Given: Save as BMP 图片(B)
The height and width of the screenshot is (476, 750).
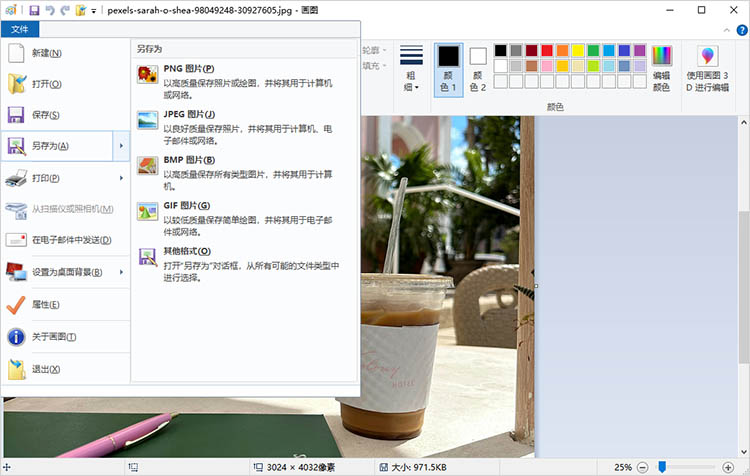Looking at the screenshot, I should [245, 173].
